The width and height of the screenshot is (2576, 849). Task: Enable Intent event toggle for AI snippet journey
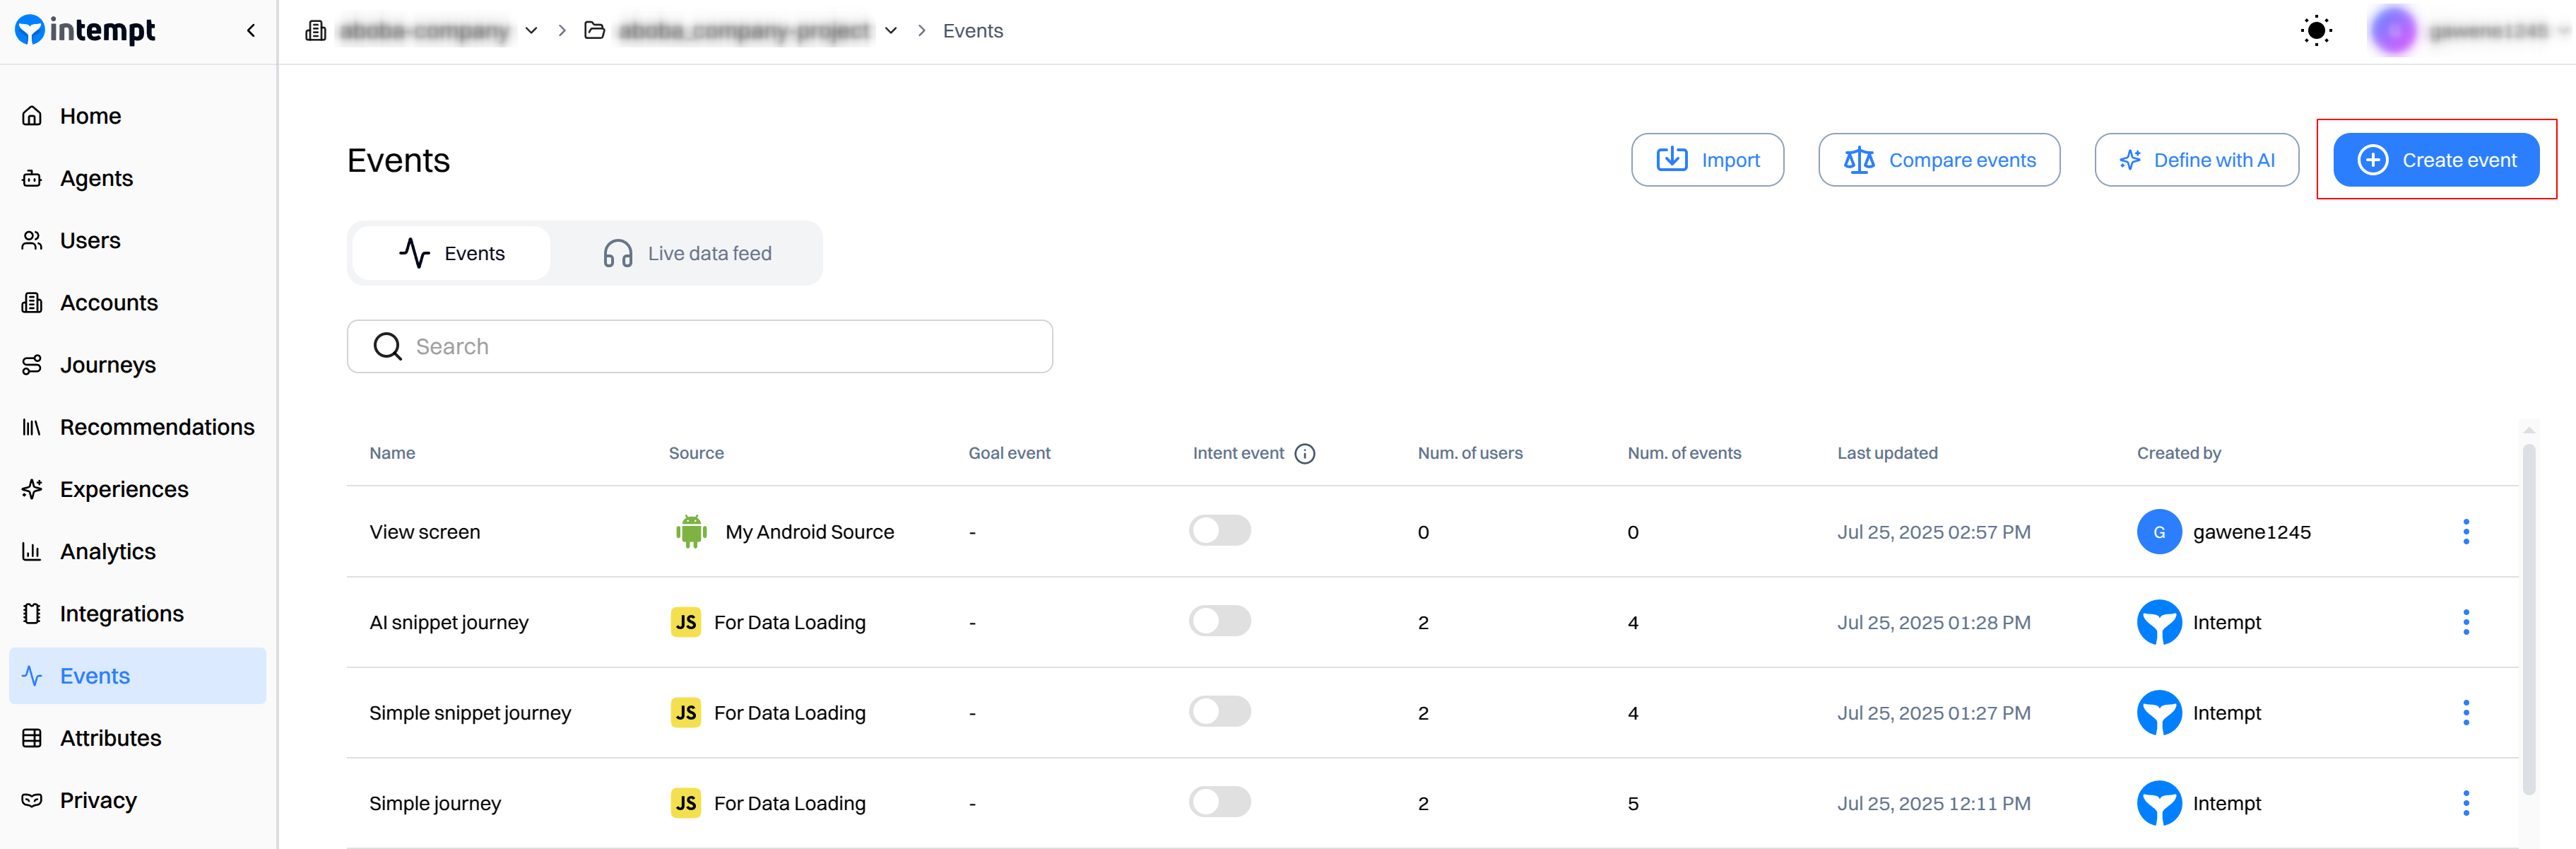click(x=1219, y=621)
